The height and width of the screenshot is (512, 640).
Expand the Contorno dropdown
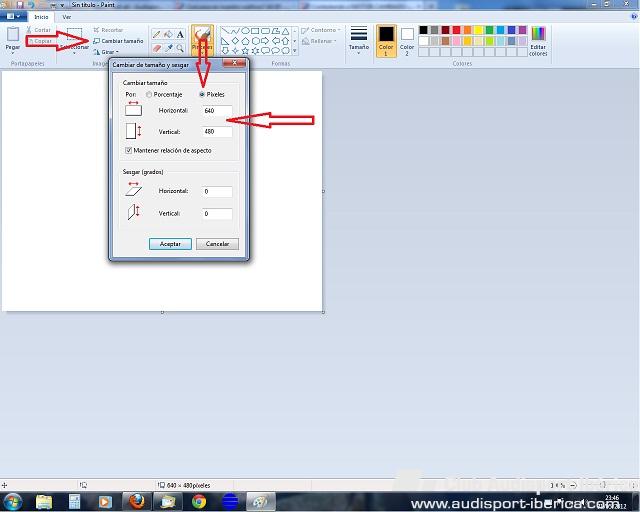click(x=320, y=30)
